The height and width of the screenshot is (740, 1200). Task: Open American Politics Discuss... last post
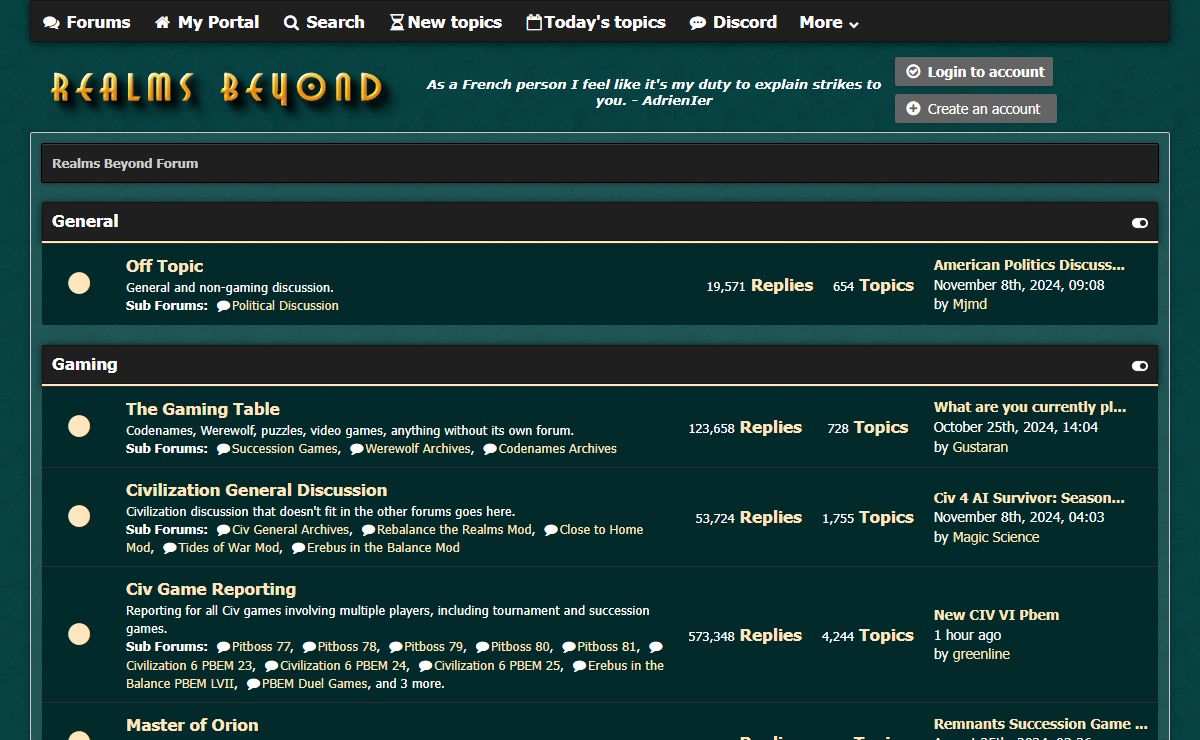1029,265
